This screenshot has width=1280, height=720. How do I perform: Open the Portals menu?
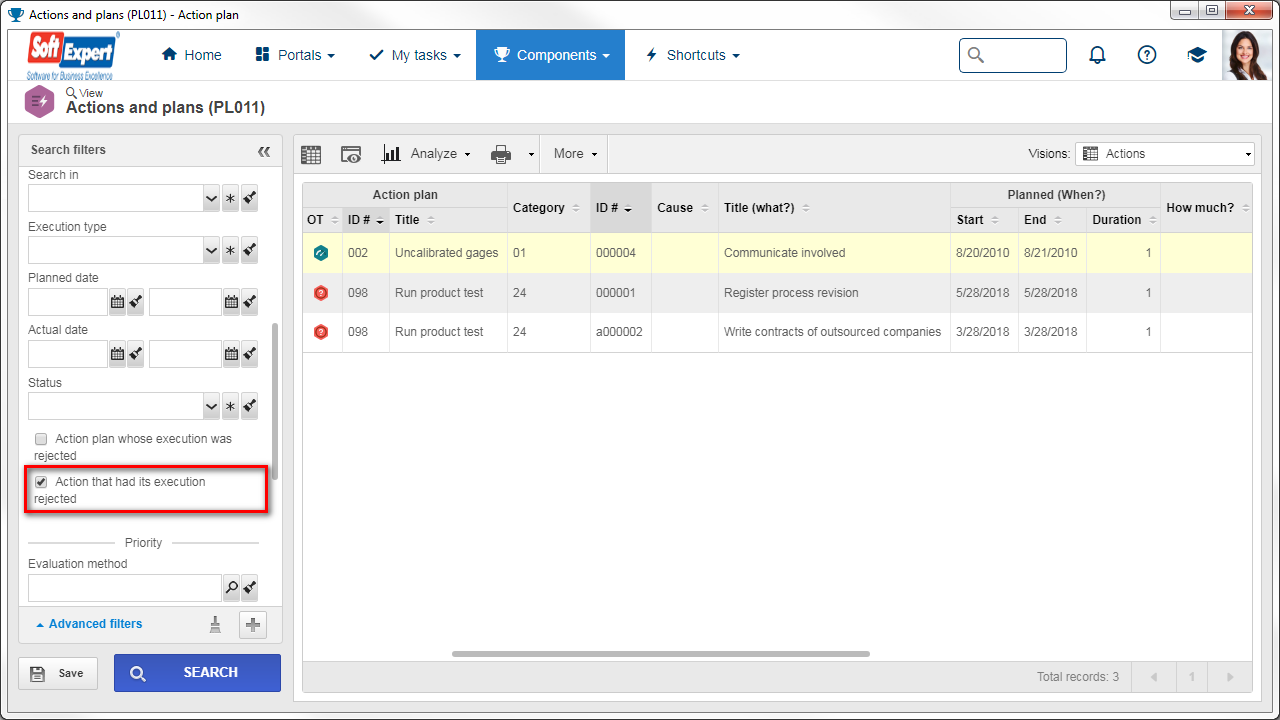(x=295, y=55)
